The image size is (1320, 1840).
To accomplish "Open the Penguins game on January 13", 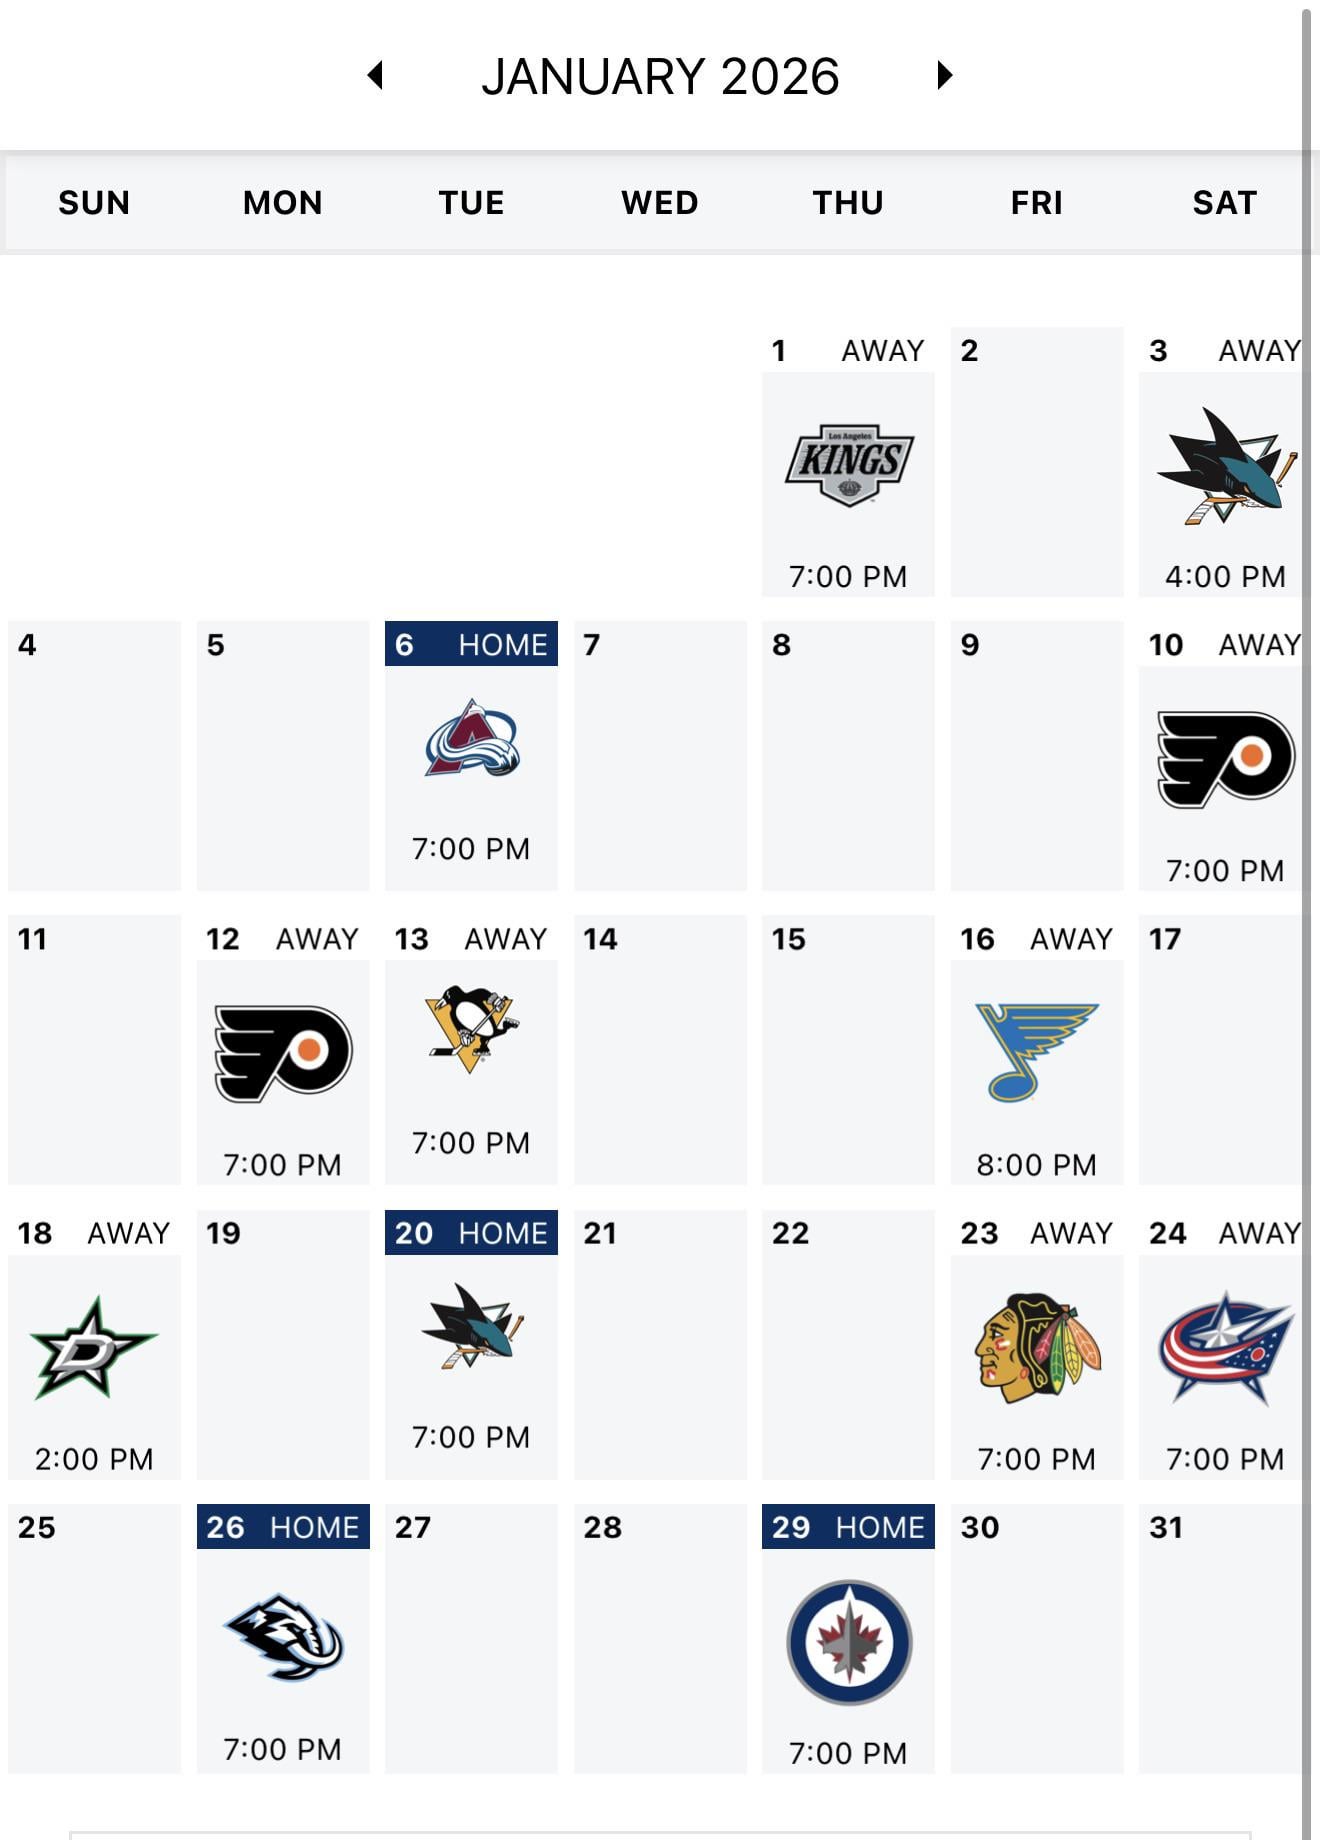I will (x=472, y=1030).
